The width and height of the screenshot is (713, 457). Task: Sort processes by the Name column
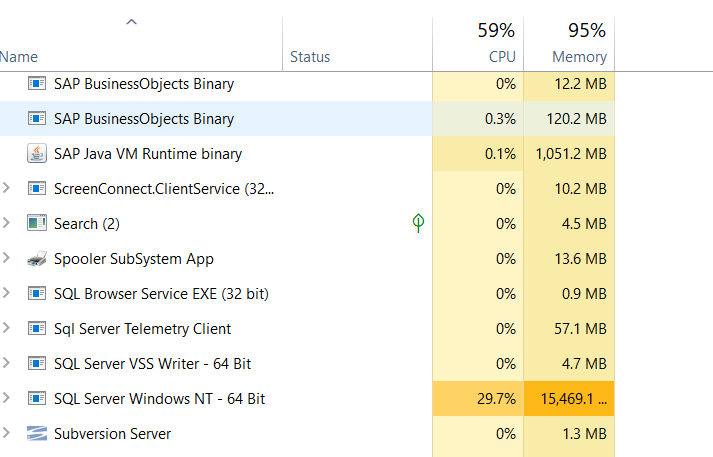(x=20, y=57)
